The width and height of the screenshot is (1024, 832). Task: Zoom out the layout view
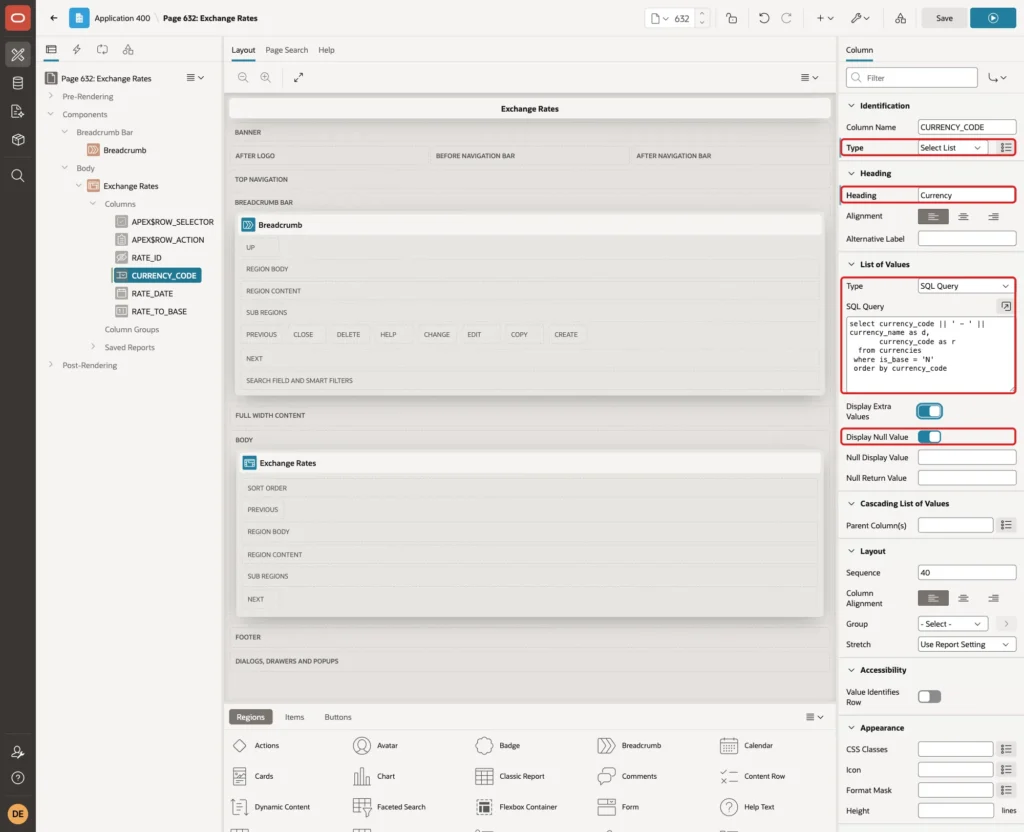coord(243,78)
